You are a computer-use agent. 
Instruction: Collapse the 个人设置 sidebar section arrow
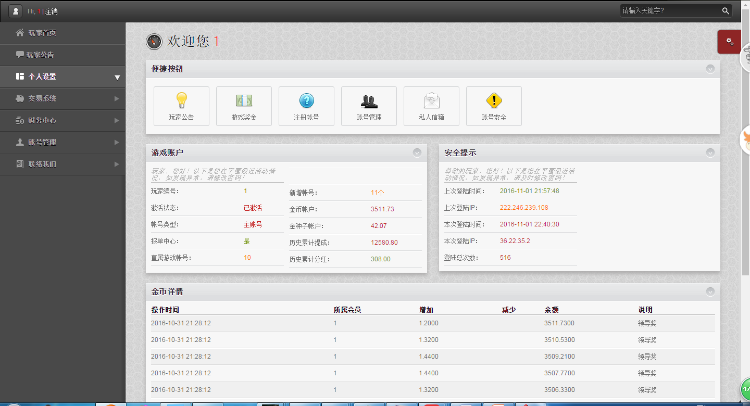[117, 77]
